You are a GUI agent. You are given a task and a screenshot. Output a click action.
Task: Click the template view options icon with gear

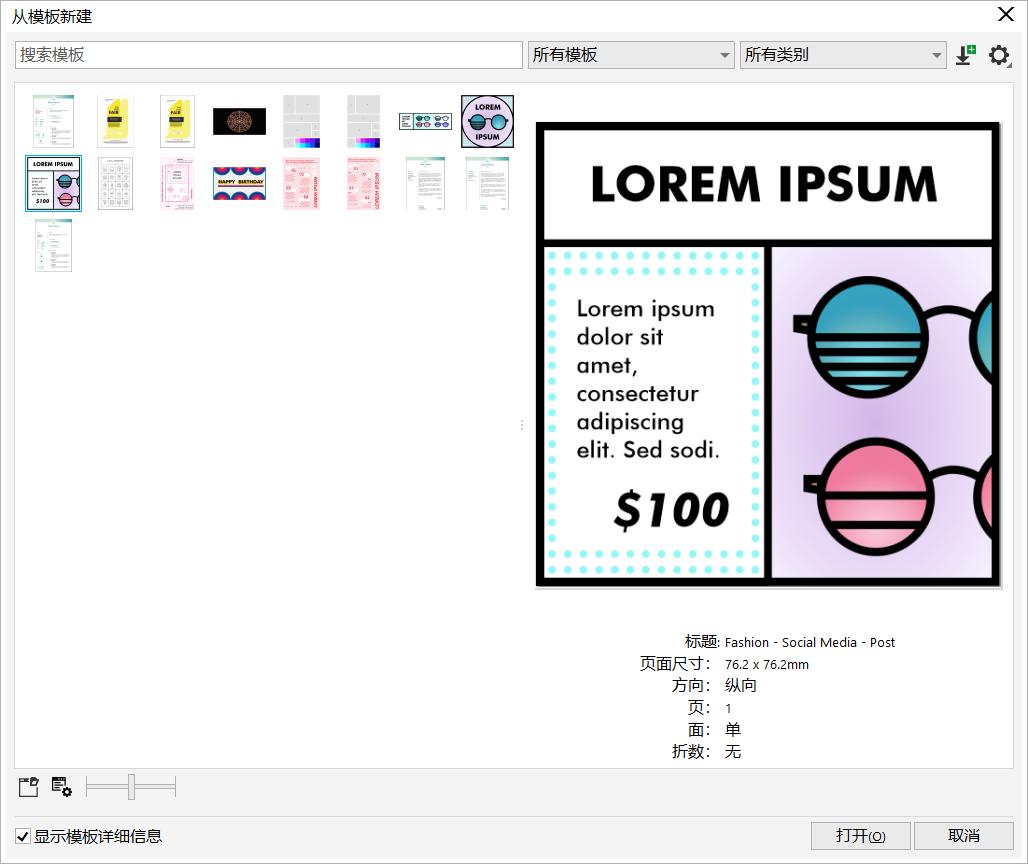pos(60,788)
